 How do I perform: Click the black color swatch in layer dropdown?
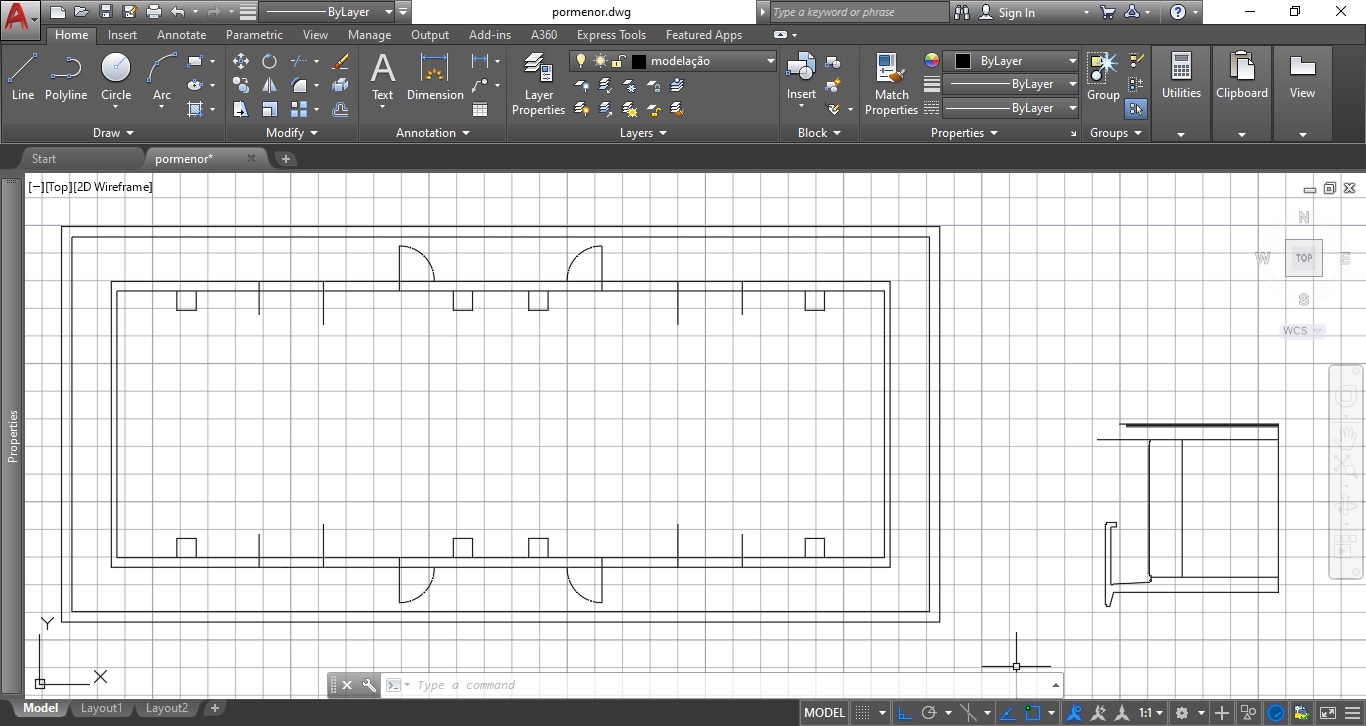coord(639,61)
